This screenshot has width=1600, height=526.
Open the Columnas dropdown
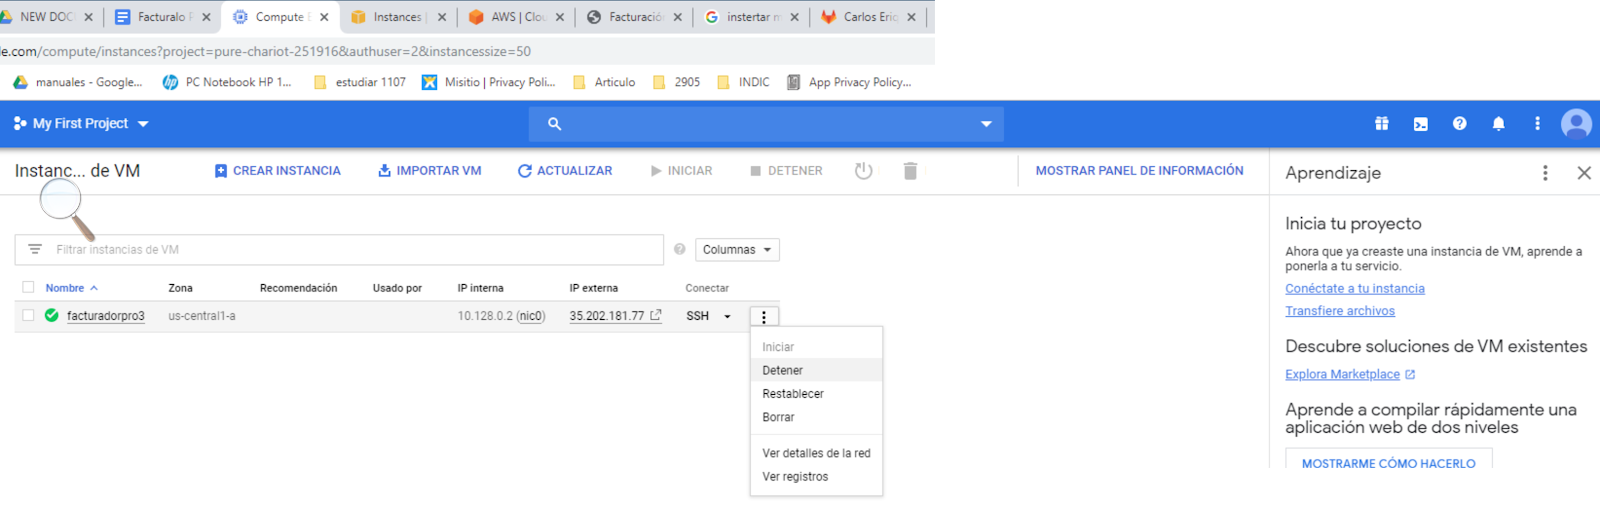[737, 249]
